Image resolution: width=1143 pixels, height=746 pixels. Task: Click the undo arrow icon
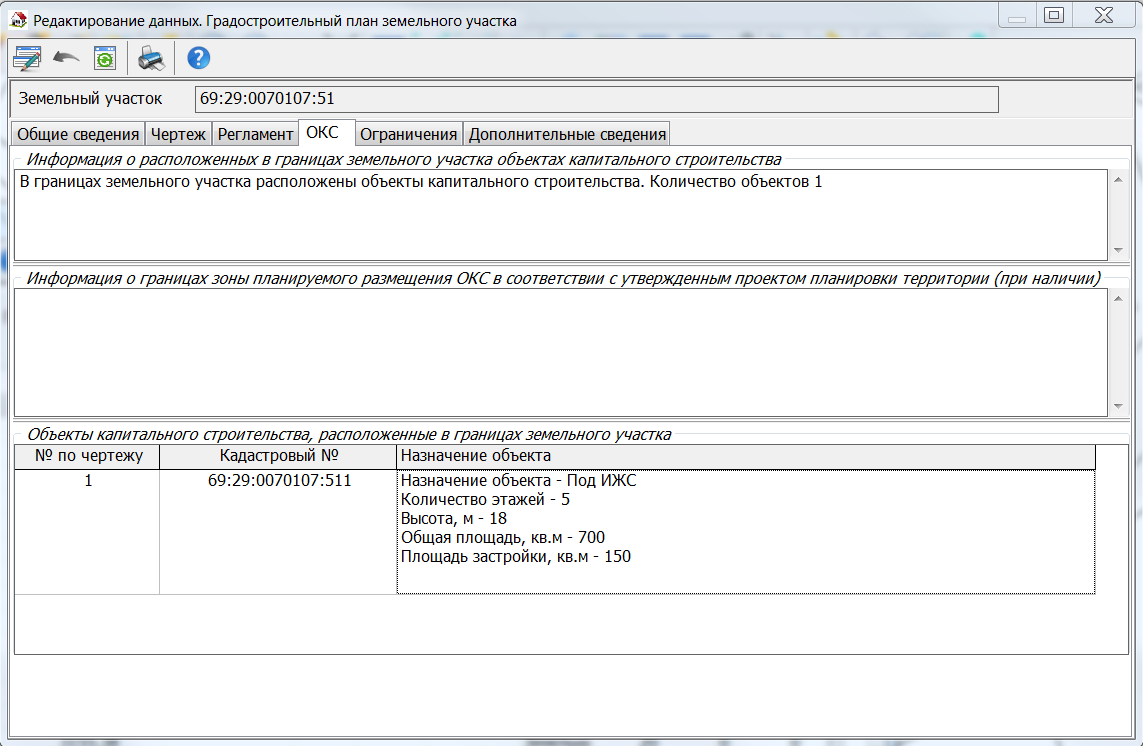coord(64,57)
